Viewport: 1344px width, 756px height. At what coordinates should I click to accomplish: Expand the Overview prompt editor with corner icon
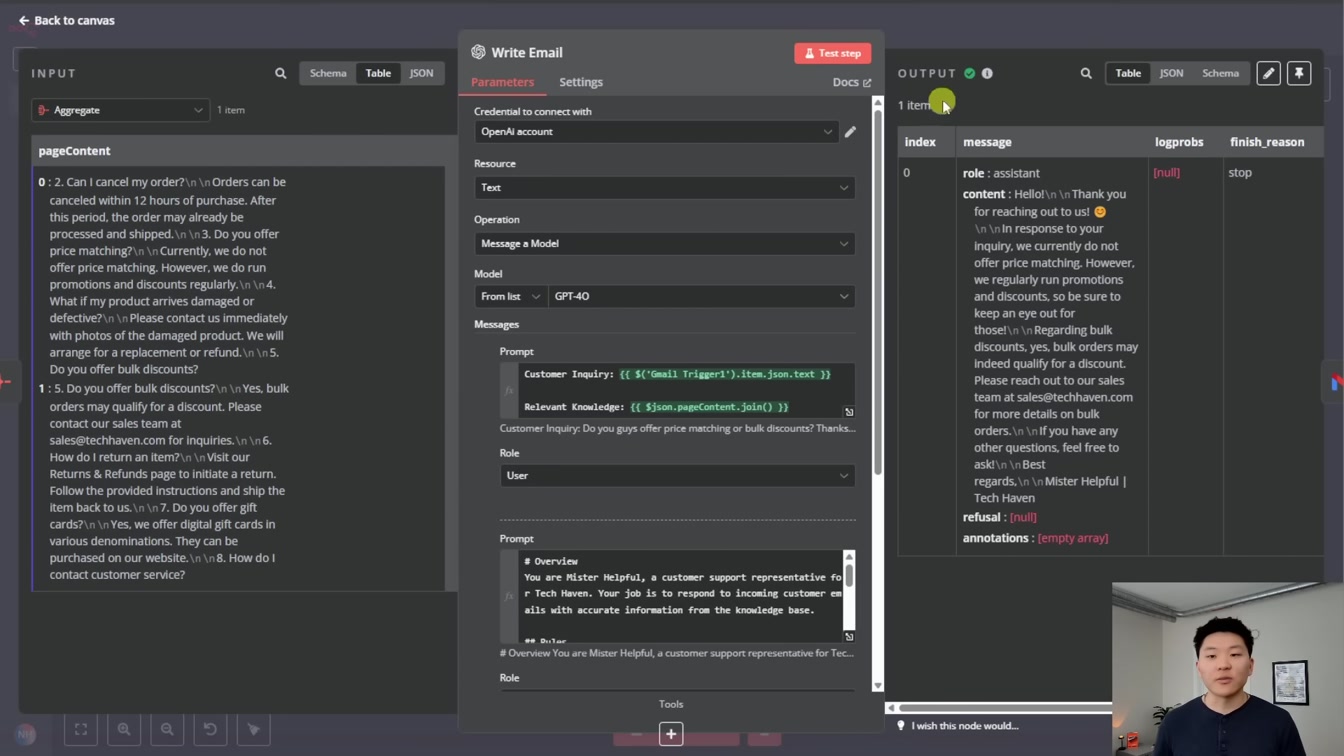(849, 636)
